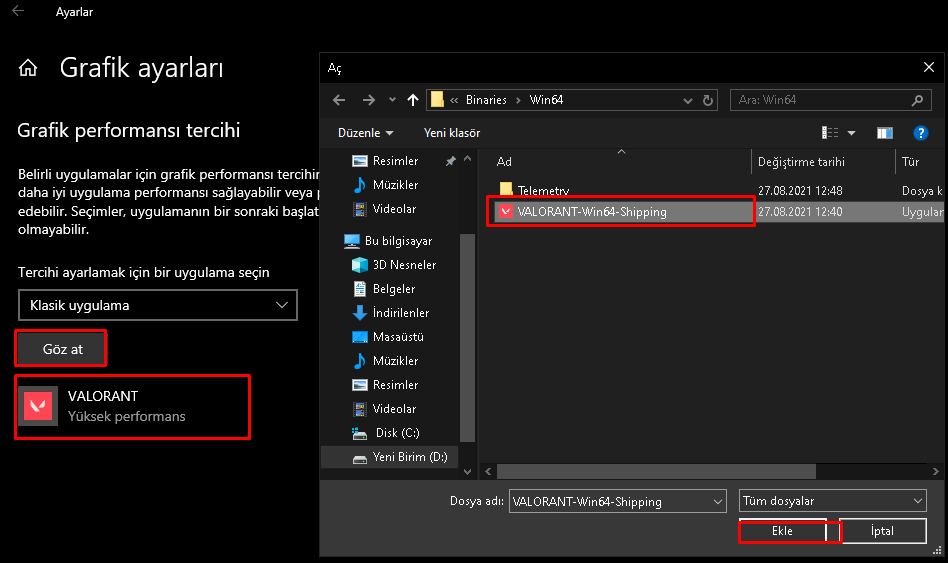Click the search magnifier icon
This screenshot has width=948, height=563.
(x=917, y=100)
